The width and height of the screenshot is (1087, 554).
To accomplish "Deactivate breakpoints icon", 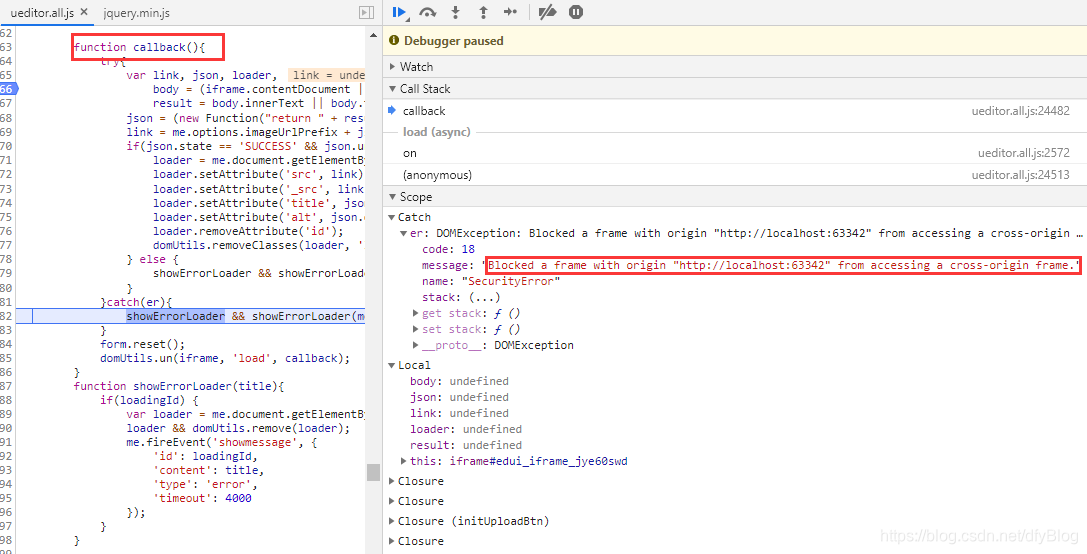I will 548,12.
